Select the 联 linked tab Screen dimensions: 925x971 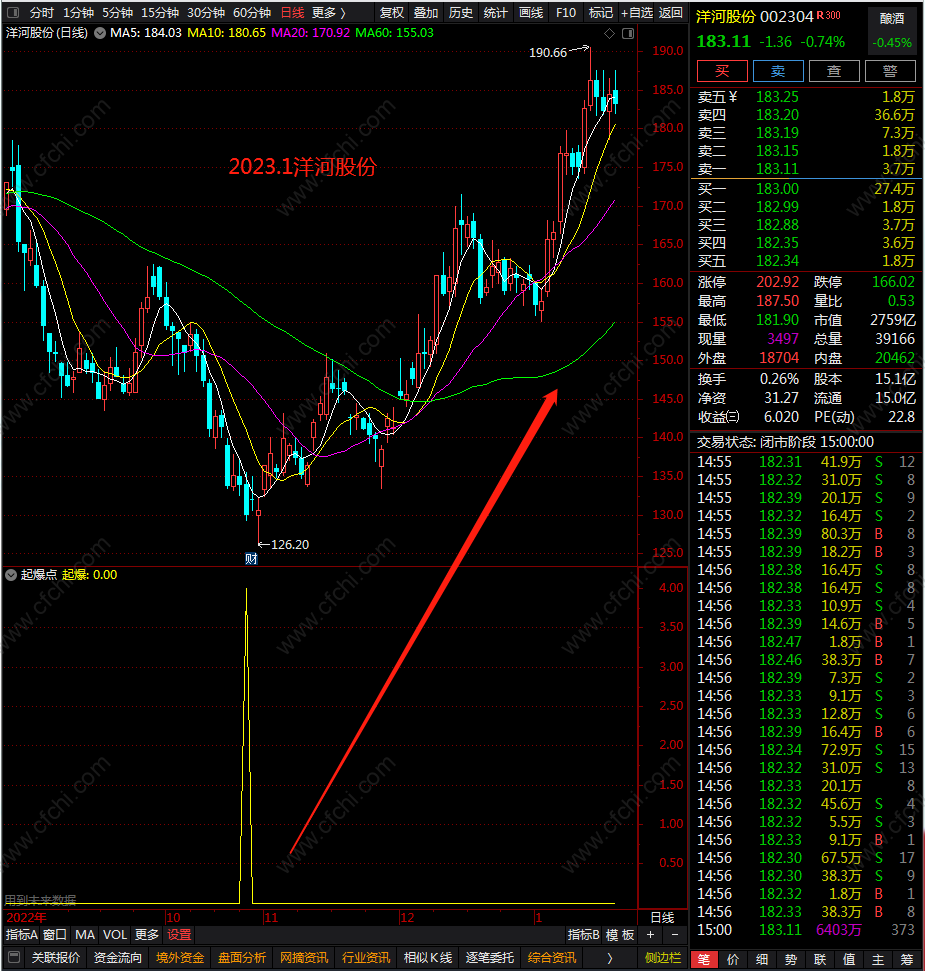point(820,959)
